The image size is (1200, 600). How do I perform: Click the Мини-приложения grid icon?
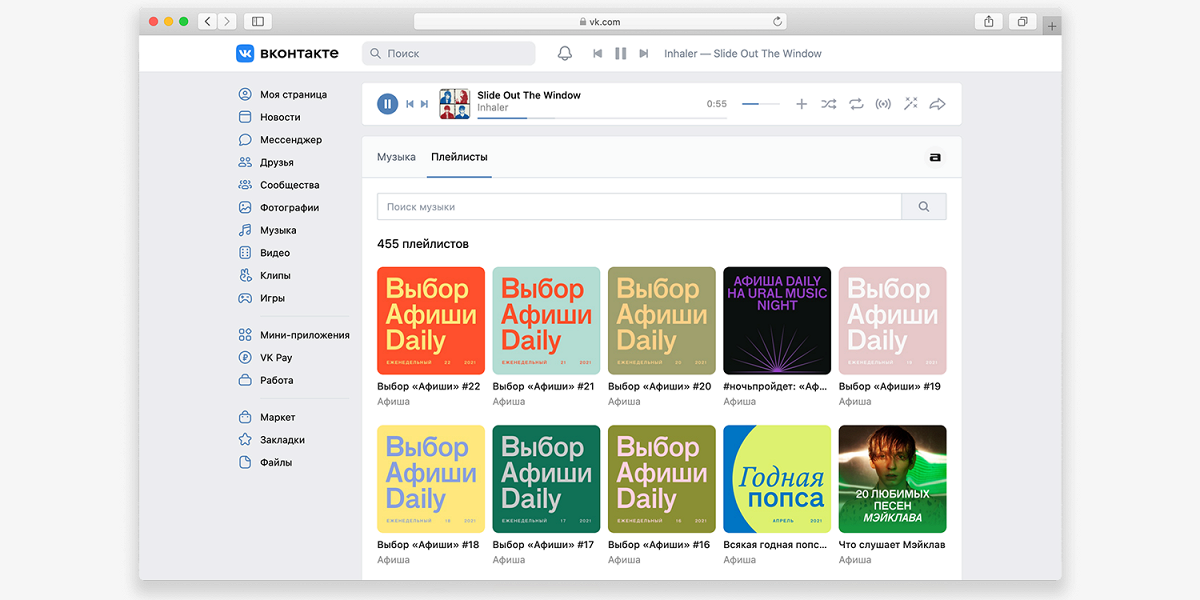(245, 335)
